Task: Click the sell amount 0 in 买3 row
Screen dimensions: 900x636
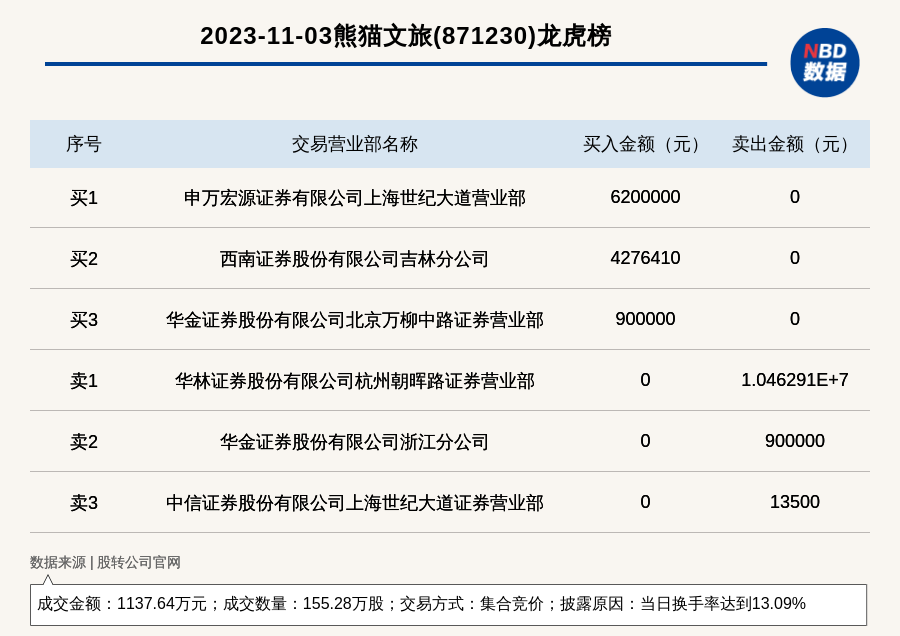Action: pos(794,319)
